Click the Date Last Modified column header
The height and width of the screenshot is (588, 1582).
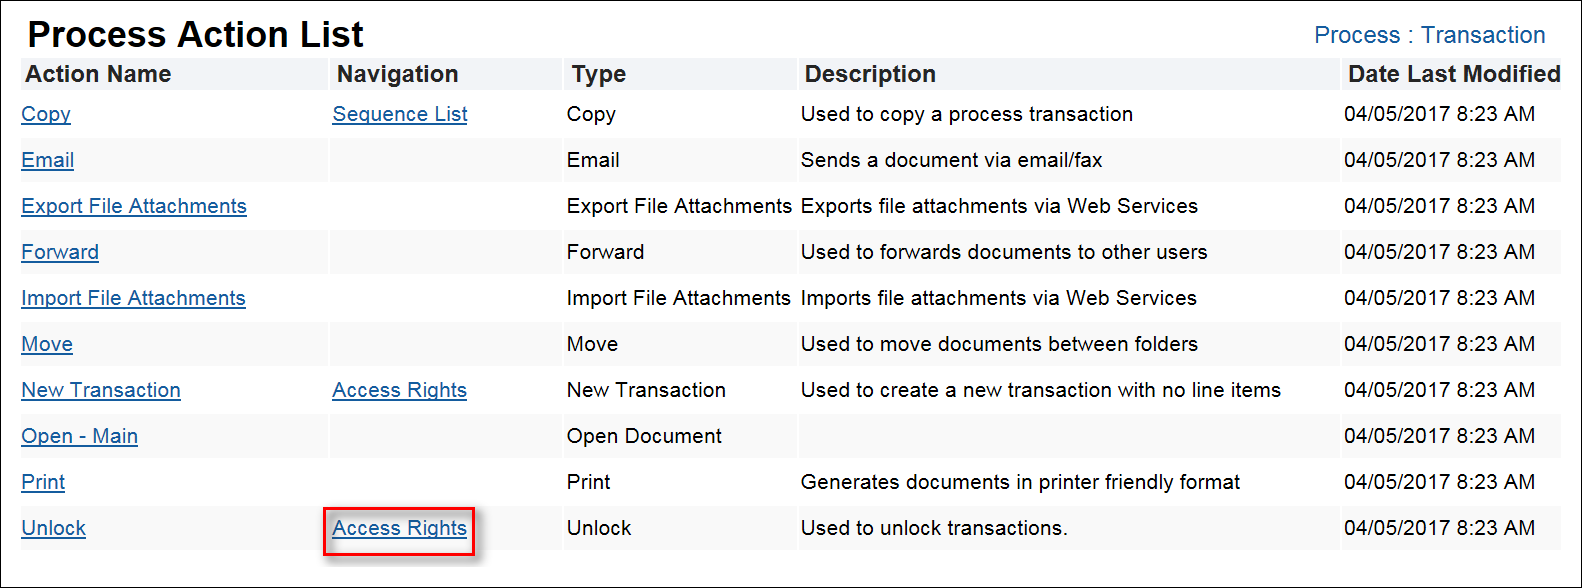click(1453, 74)
